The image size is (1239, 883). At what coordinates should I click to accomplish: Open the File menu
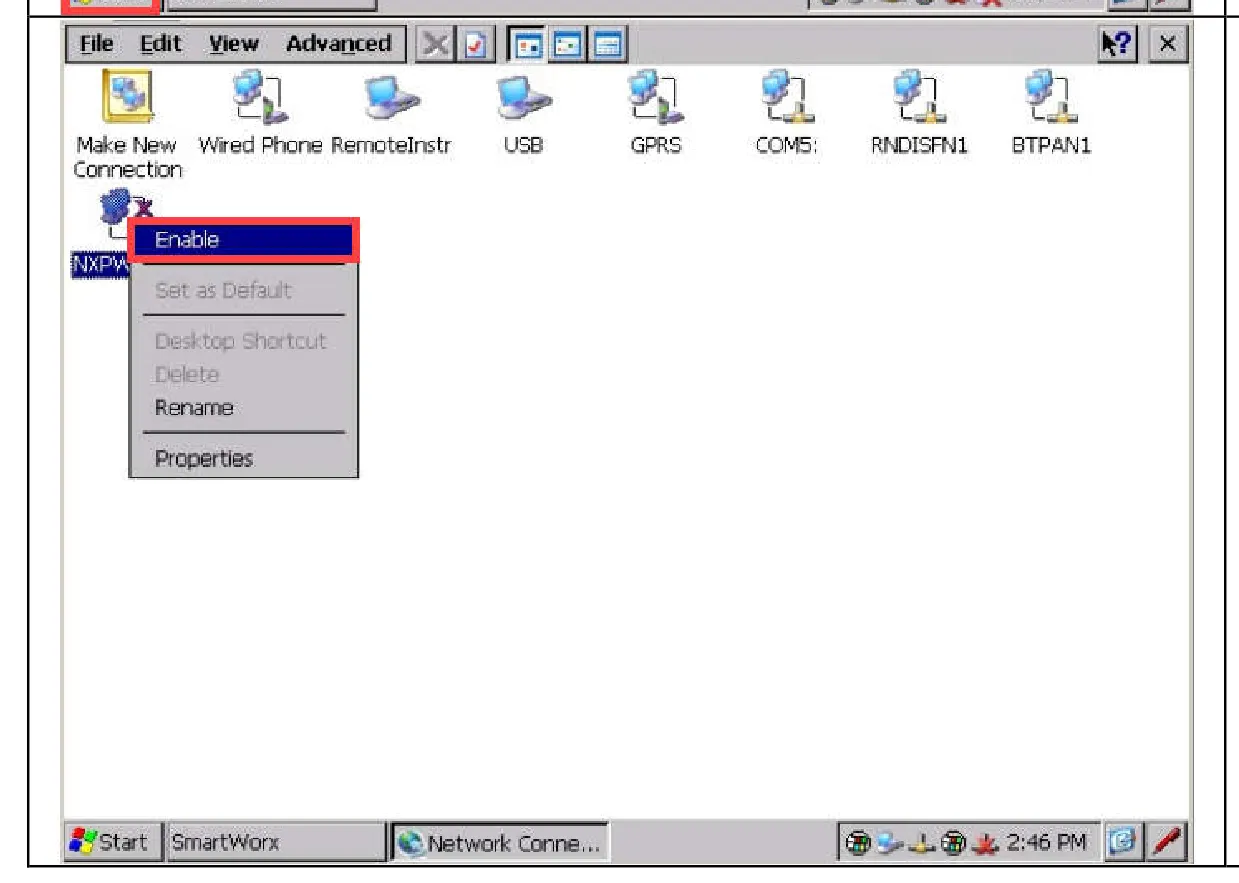(97, 44)
